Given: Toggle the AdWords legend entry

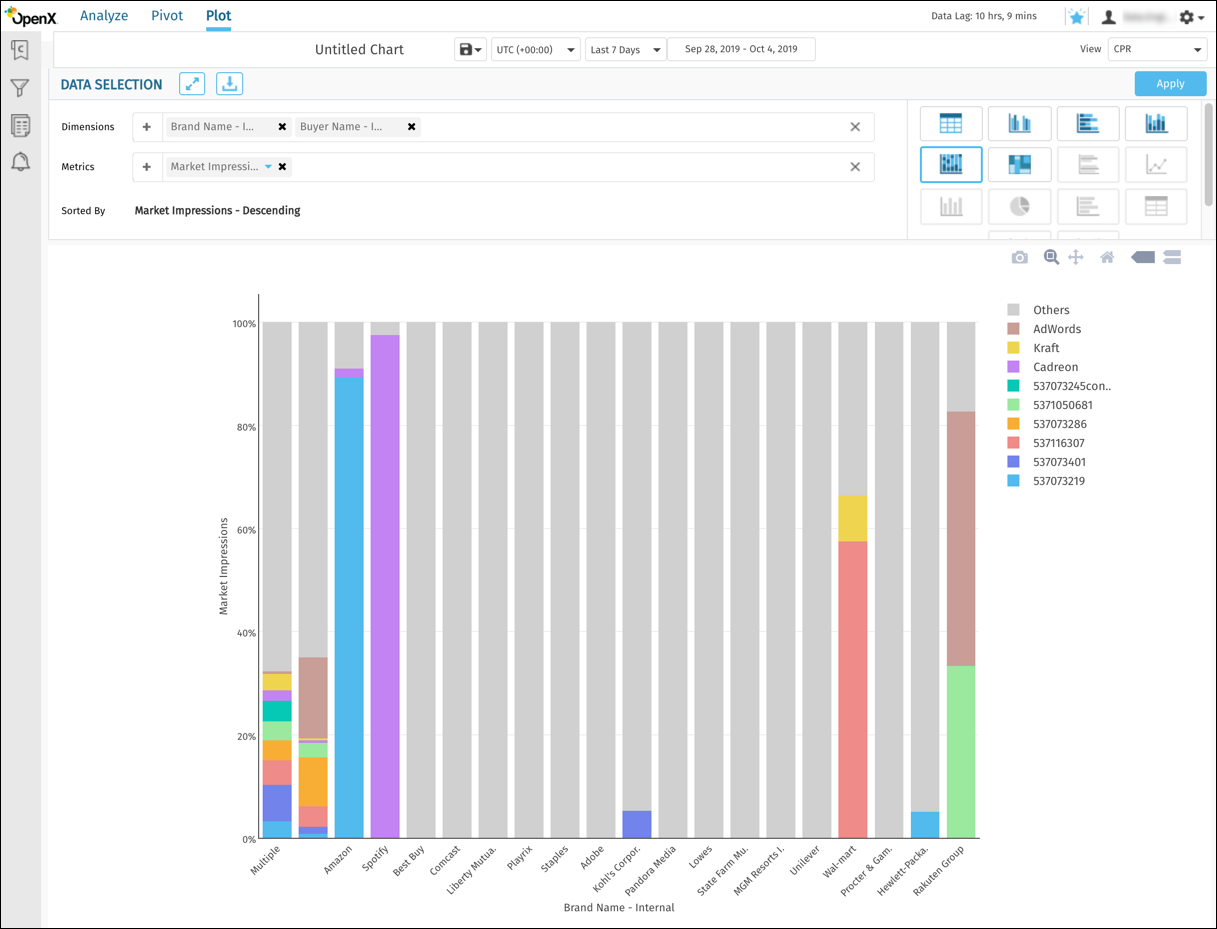Looking at the screenshot, I should tap(1044, 329).
